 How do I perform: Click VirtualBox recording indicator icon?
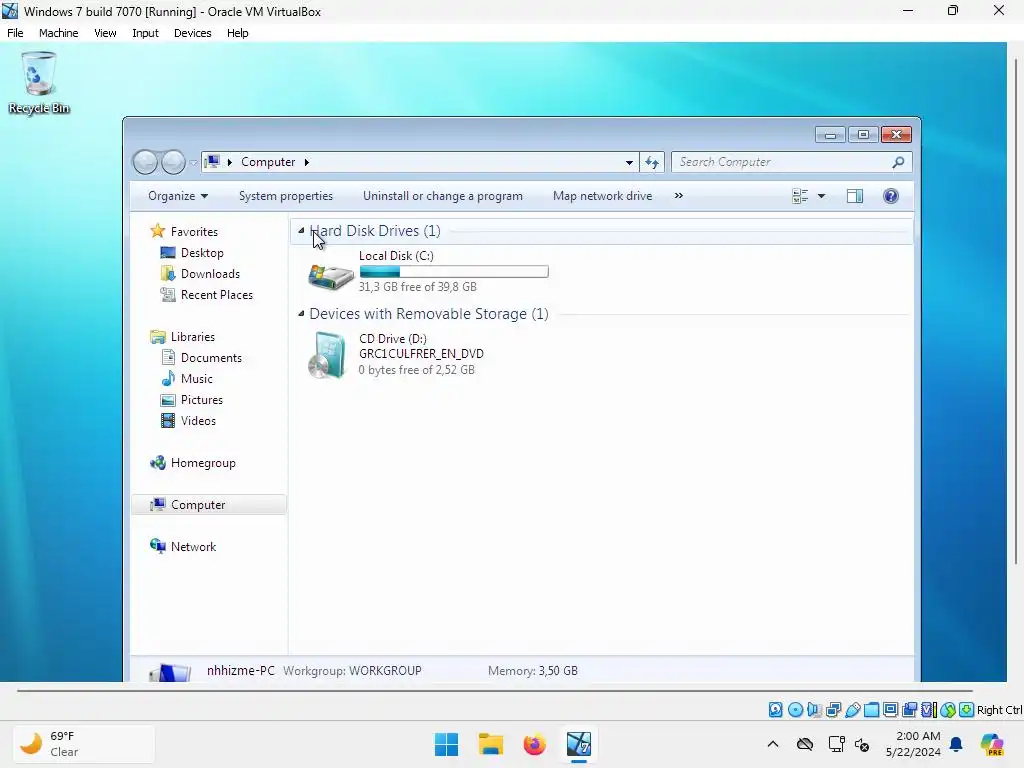(909, 710)
